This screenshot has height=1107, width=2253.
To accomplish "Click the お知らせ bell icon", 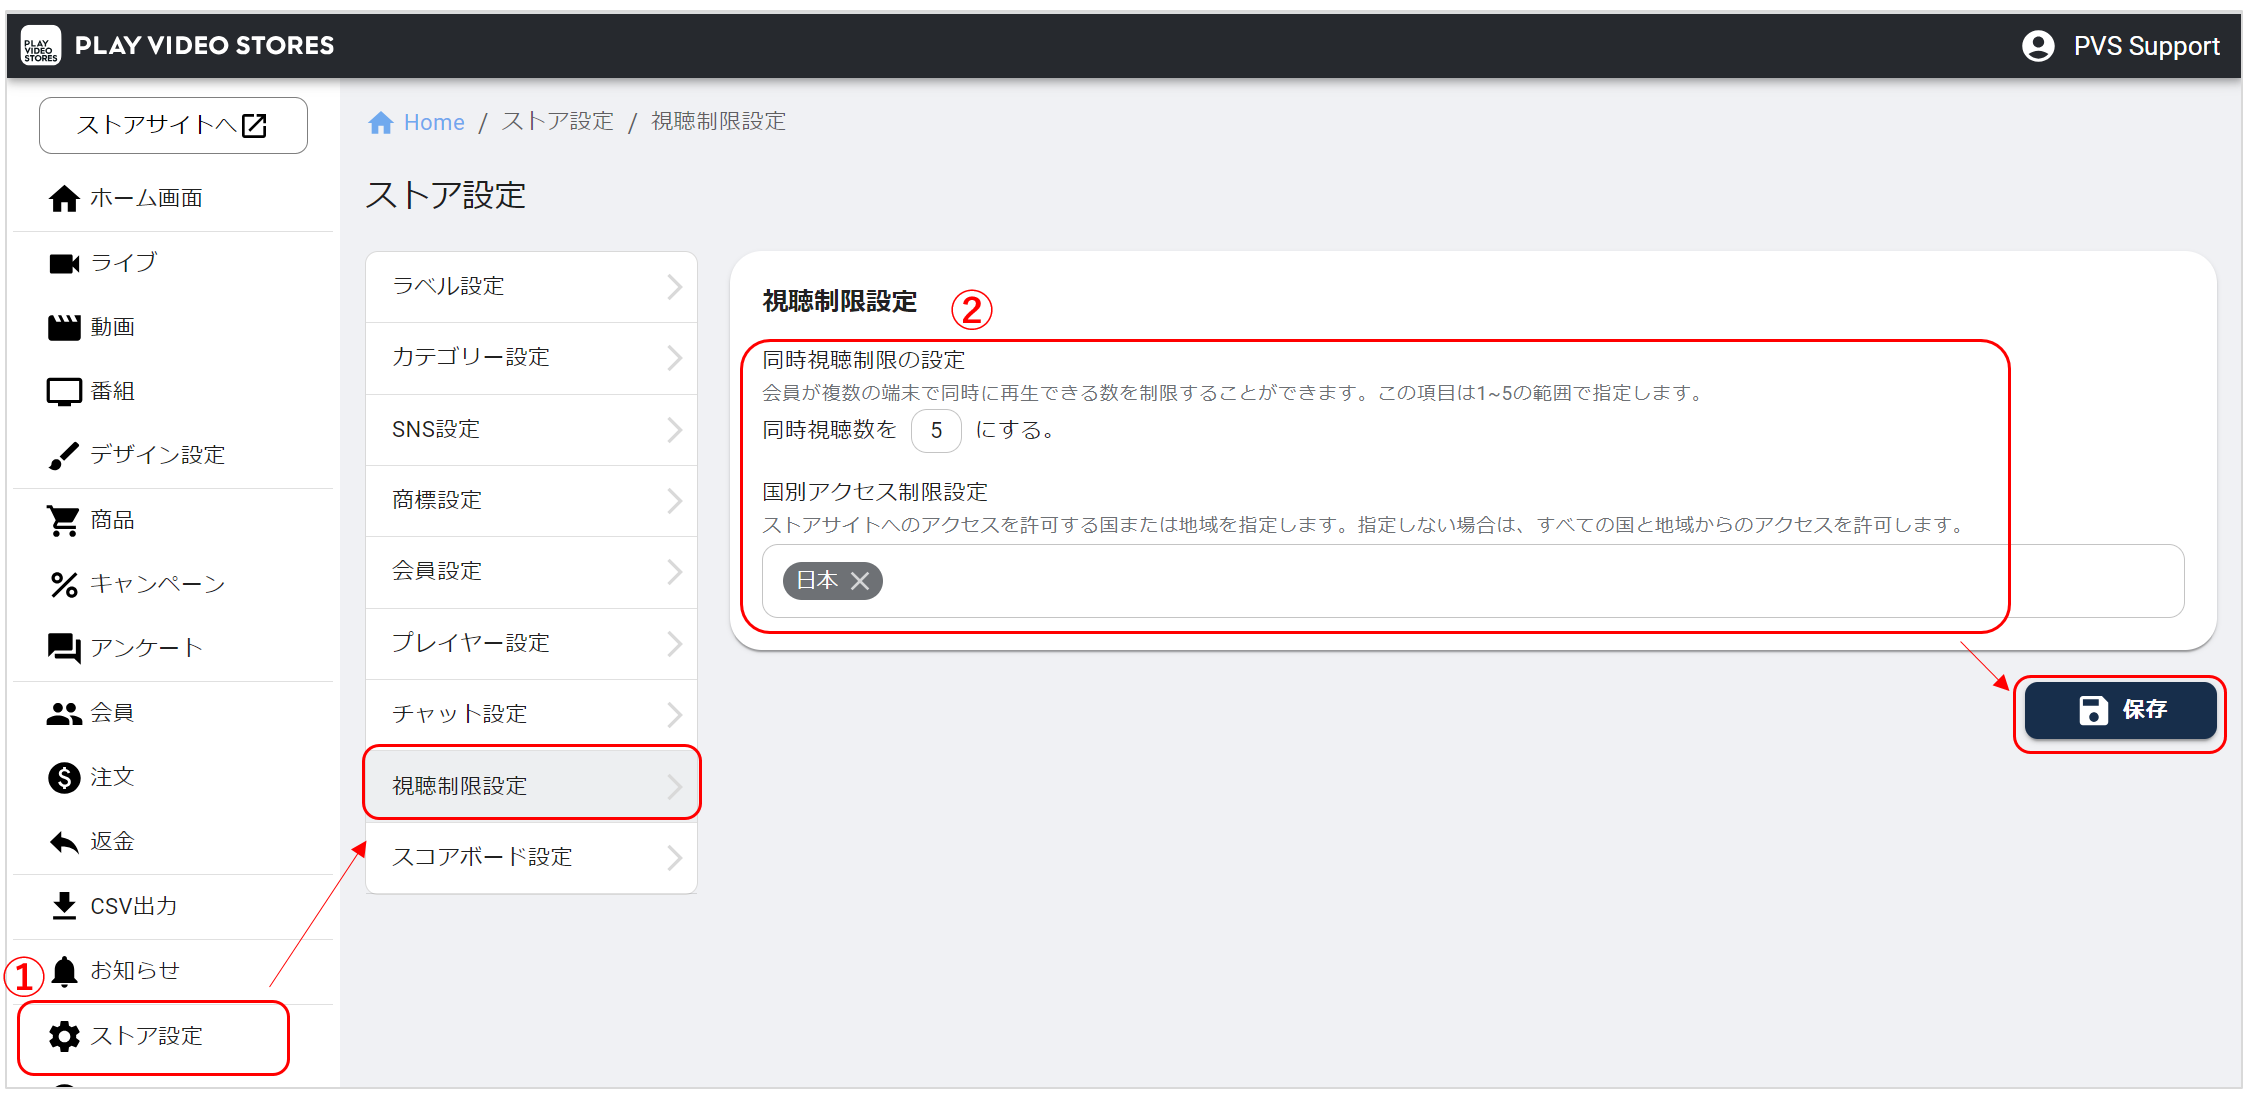I will pyautogui.click(x=64, y=970).
